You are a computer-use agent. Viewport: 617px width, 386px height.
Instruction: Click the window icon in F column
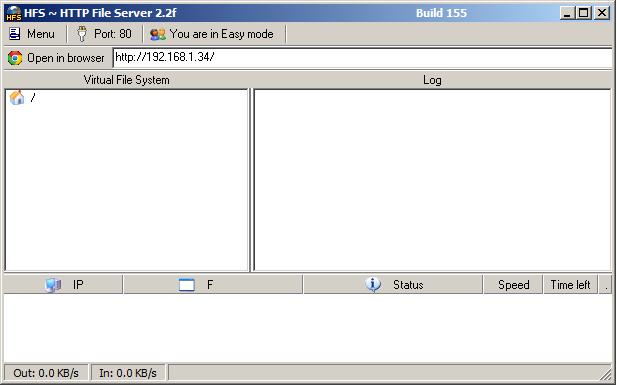point(187,285)
